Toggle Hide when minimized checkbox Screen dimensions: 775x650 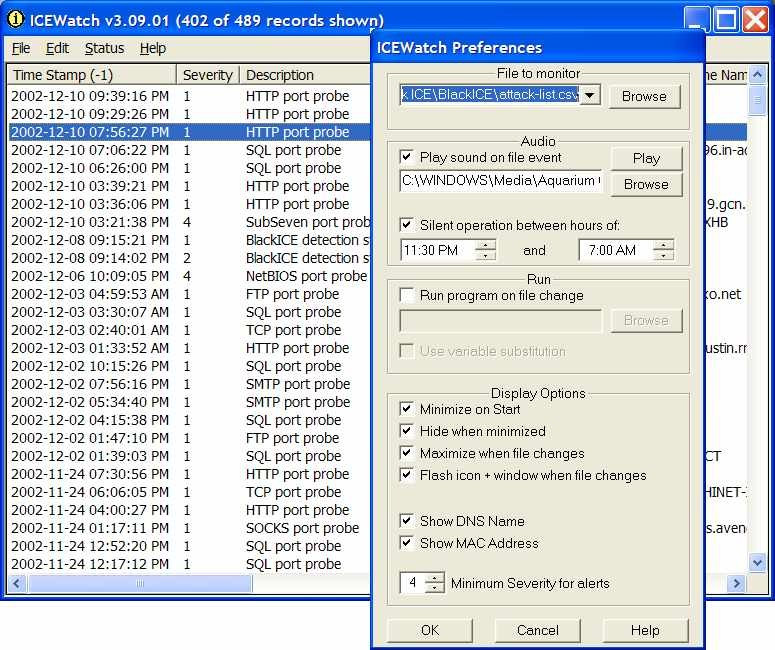[406, 431]
